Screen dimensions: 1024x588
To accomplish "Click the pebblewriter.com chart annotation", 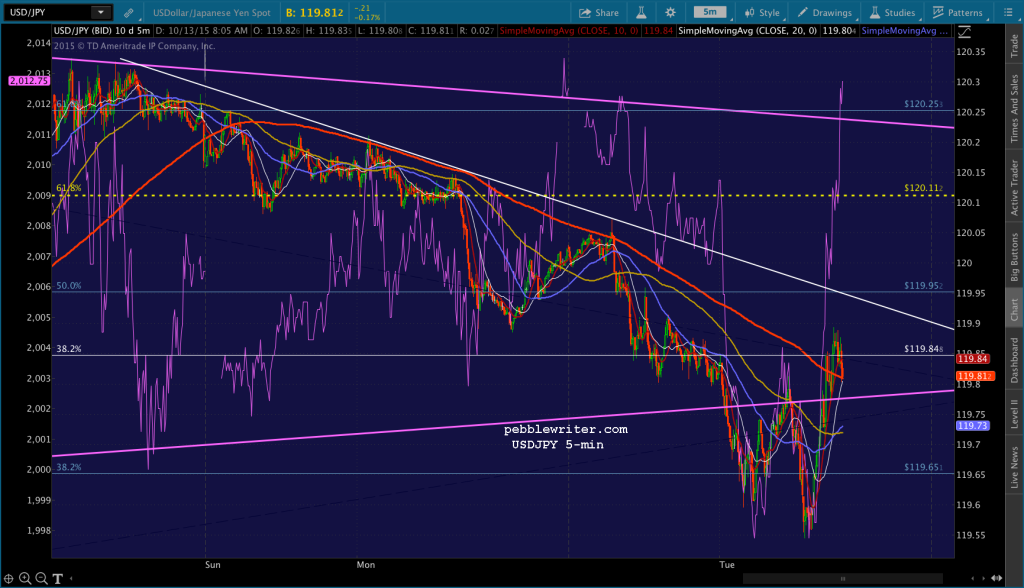I will (x=566, y=429).
